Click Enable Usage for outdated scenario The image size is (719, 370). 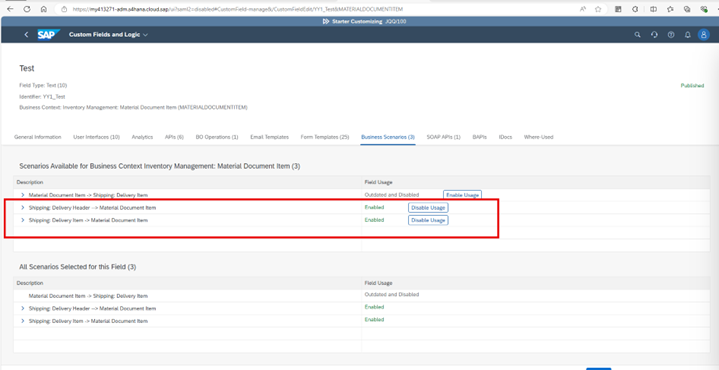[462, 195]
